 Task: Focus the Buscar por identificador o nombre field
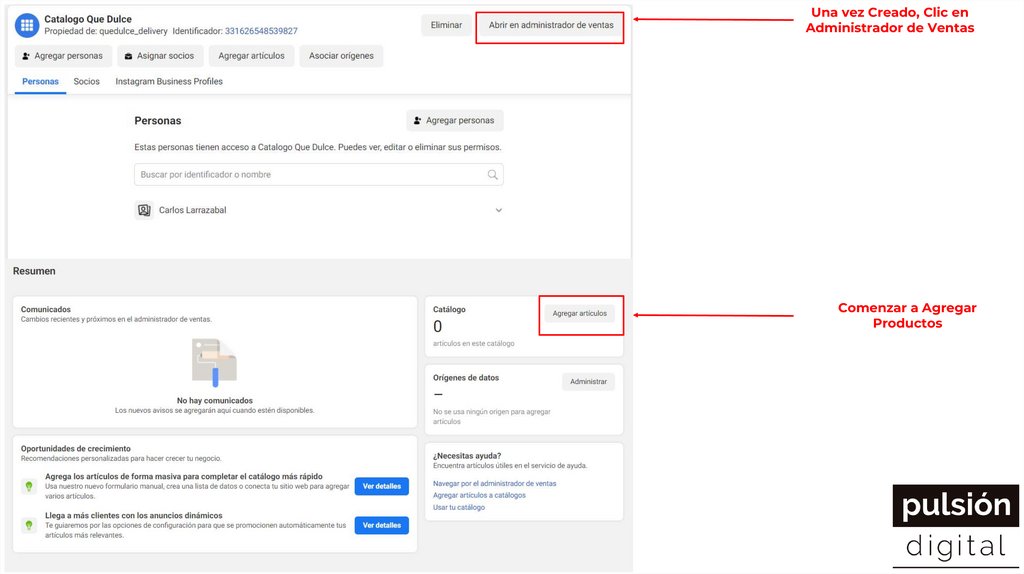click(310, 175)
